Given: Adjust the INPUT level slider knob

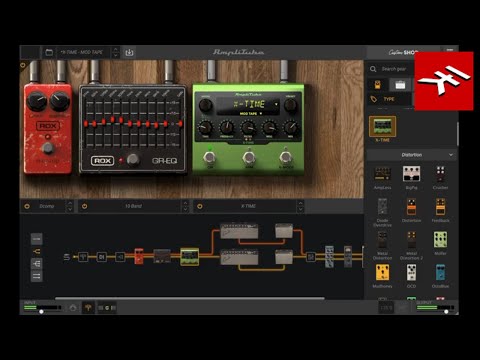Looking at the screenshot, I should pyautogui.click(x=41, y=312).
